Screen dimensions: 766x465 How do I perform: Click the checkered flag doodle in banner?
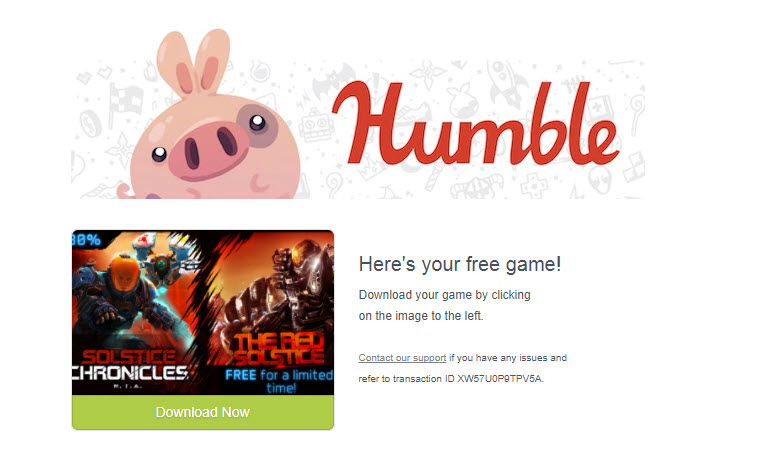pos(123,103)
